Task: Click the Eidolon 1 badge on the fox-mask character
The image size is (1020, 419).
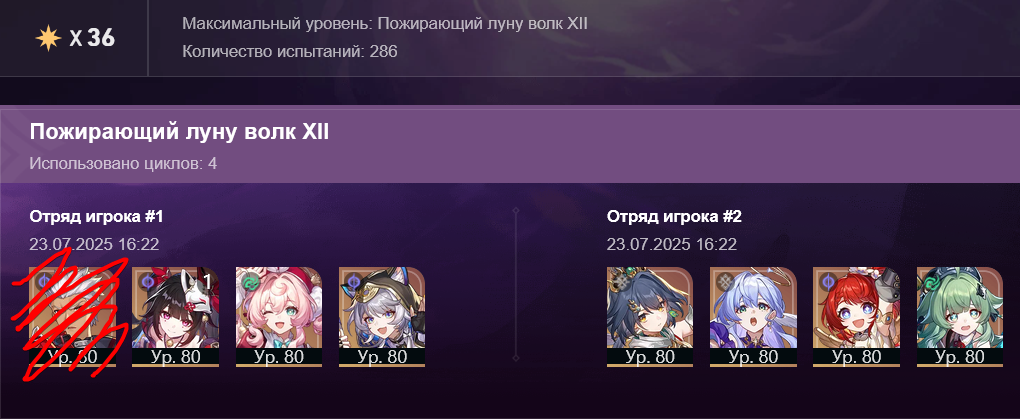Action: coord(208,280)
